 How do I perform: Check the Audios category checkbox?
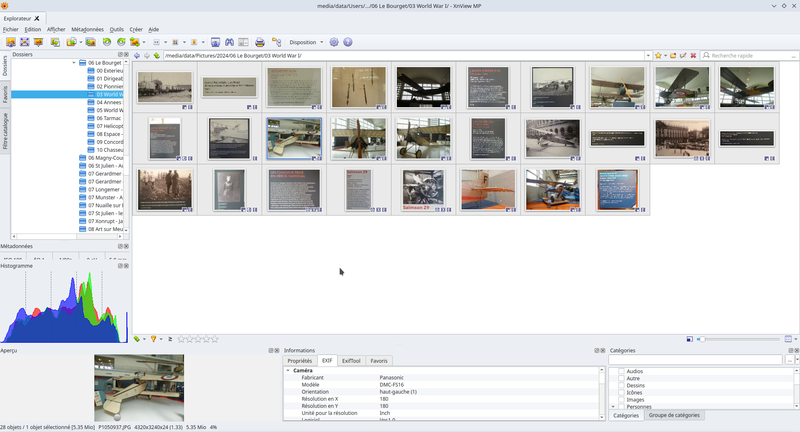pos(620,371)
